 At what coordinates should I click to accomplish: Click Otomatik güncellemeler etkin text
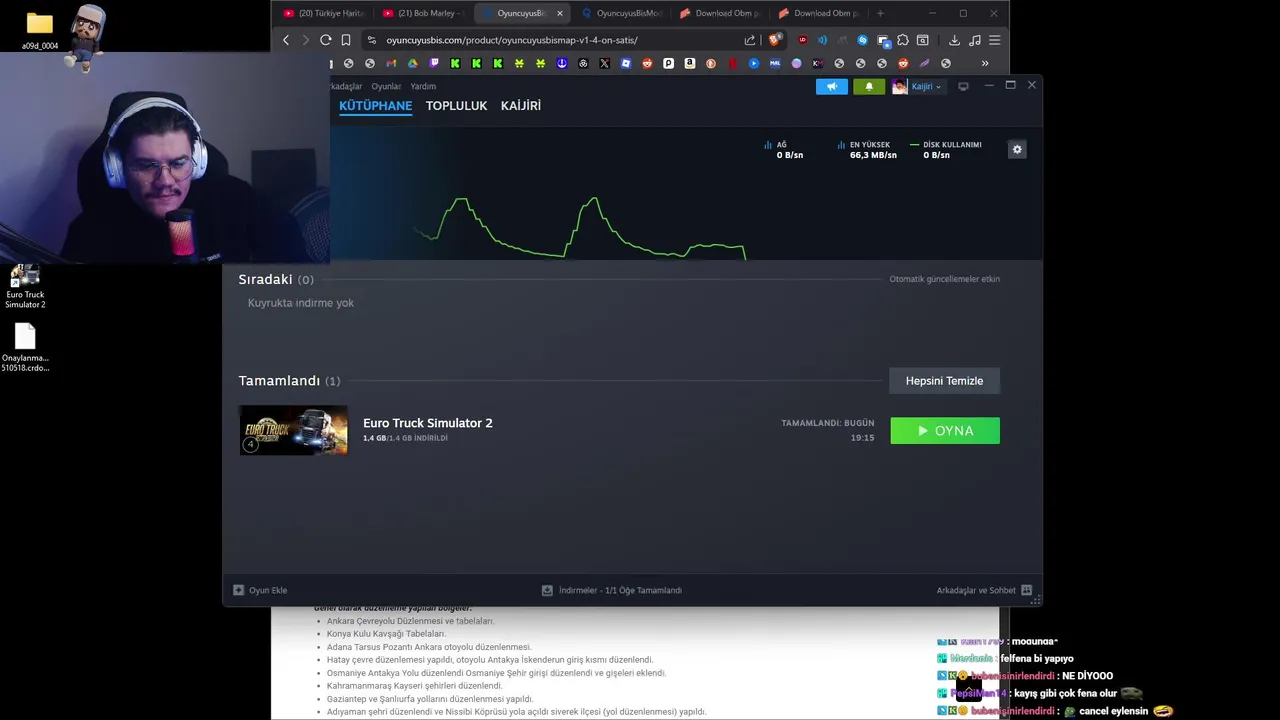point(944,279)
